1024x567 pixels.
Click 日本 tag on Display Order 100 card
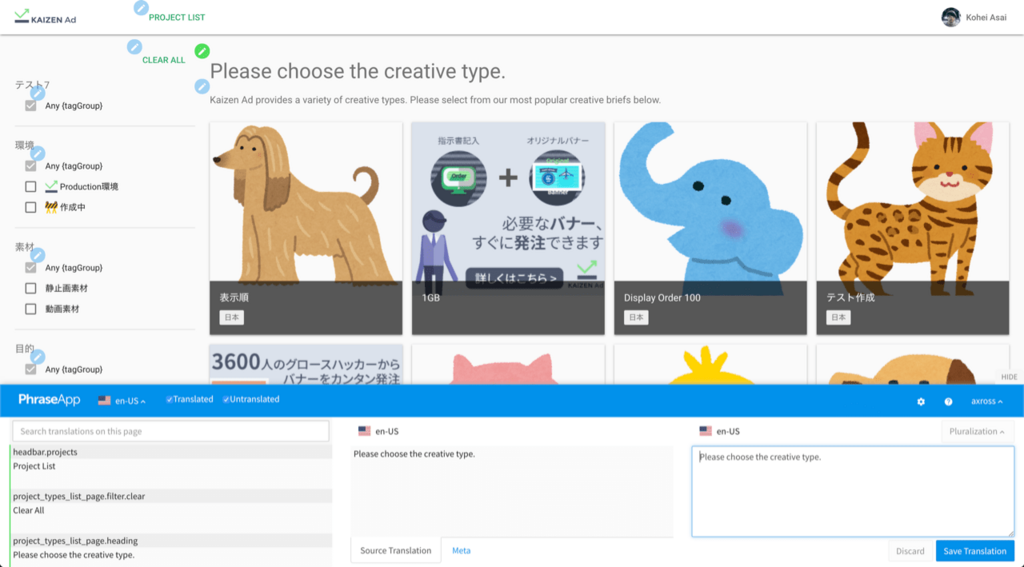point(636,317)
